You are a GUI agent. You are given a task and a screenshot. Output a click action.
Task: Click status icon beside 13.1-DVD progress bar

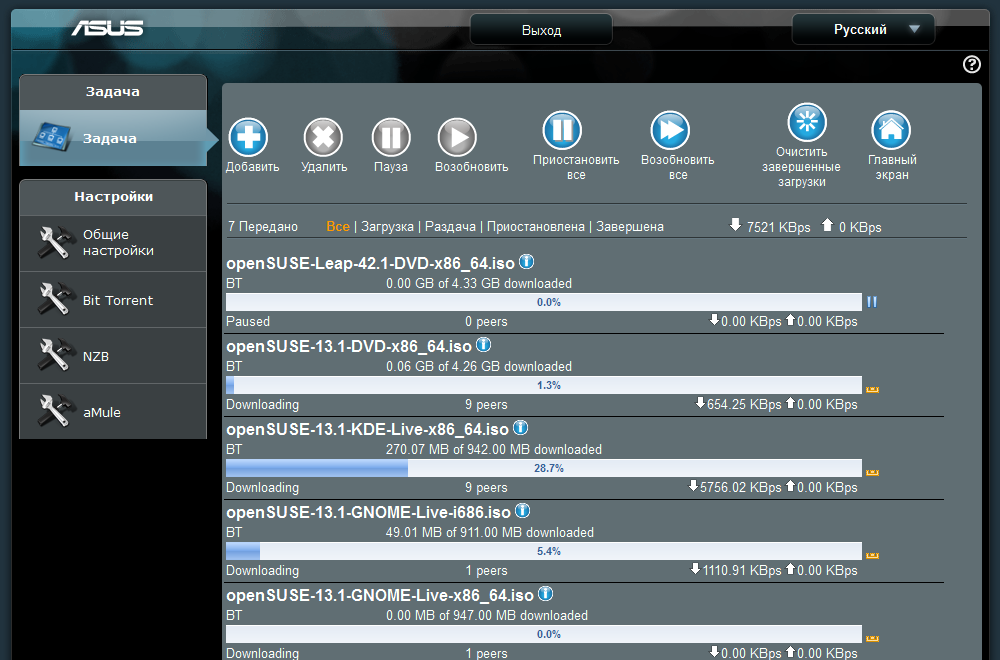point(872,388)
